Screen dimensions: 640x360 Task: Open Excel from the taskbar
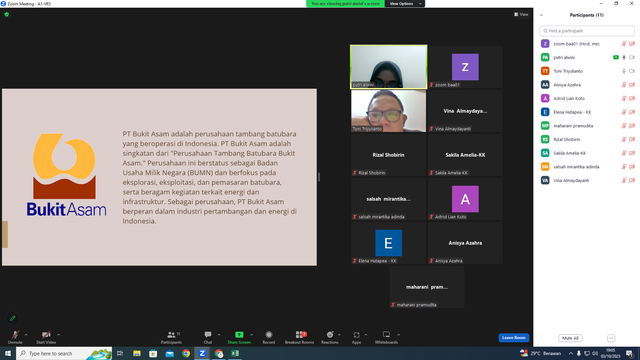tap(235, 353)
